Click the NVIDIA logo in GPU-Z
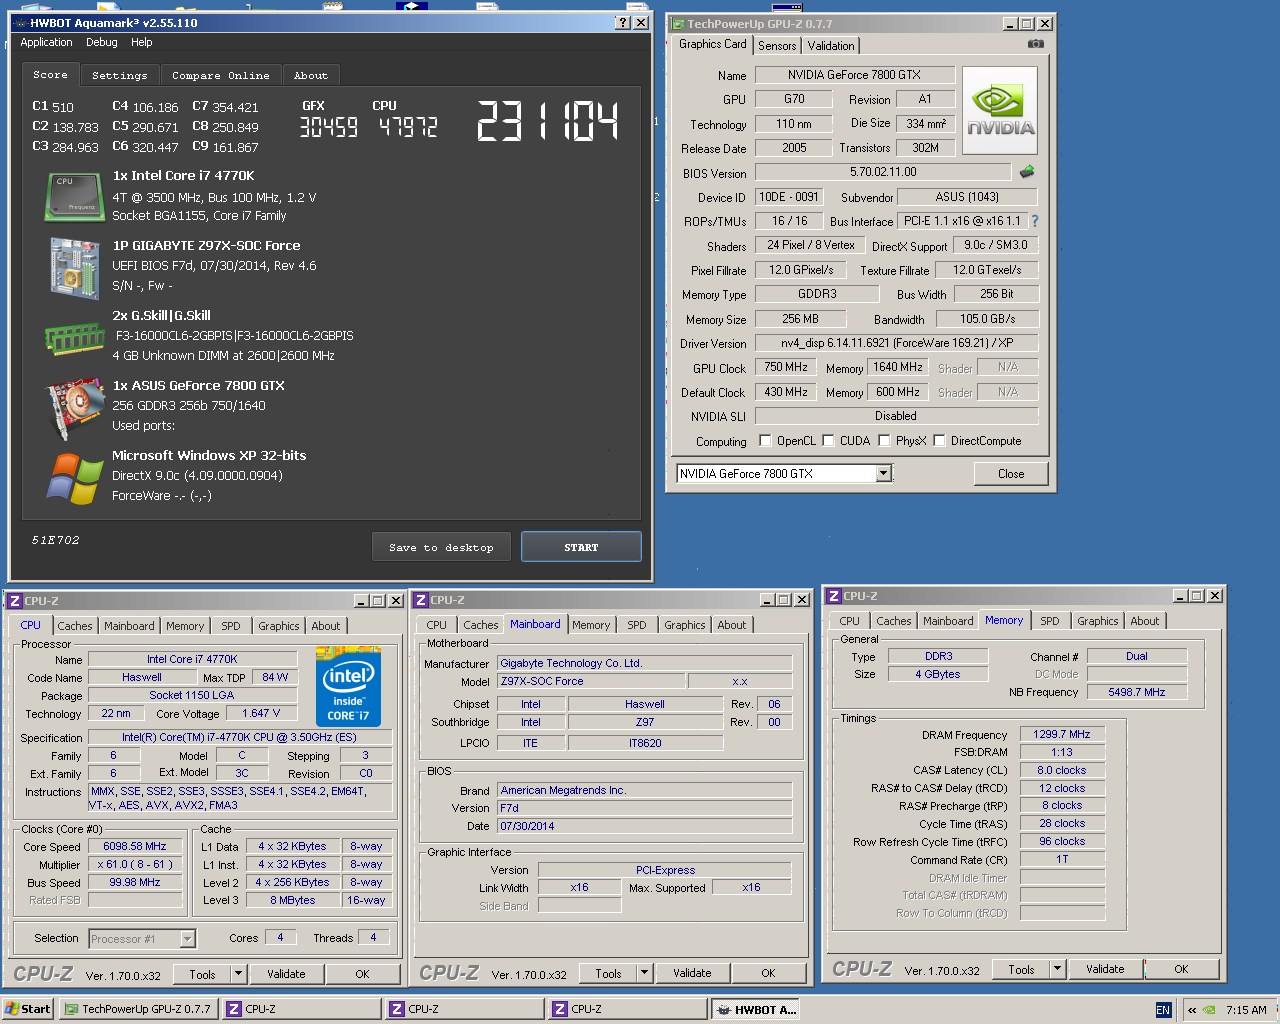 [1000, 111]
